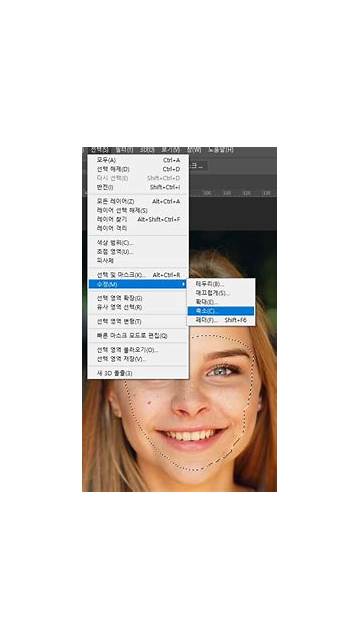Choose 축소(C) Contract in the Modify submenu
The width and height of the screenshot is (360, 640).
coord(221,311)
